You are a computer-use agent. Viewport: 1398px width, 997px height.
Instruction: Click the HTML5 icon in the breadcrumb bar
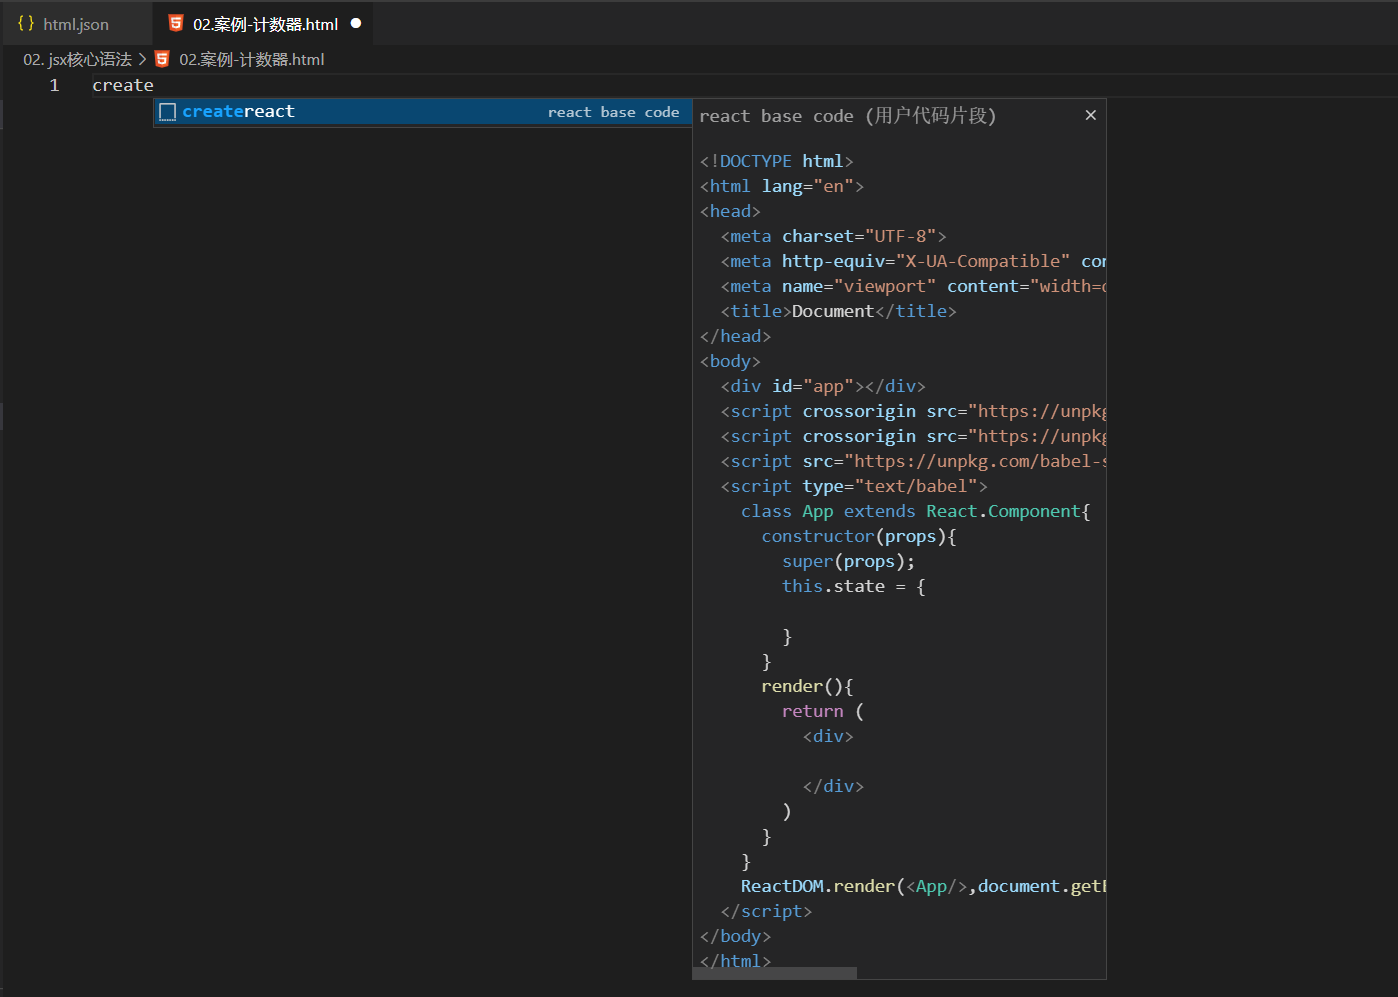(x=162, y=59)
